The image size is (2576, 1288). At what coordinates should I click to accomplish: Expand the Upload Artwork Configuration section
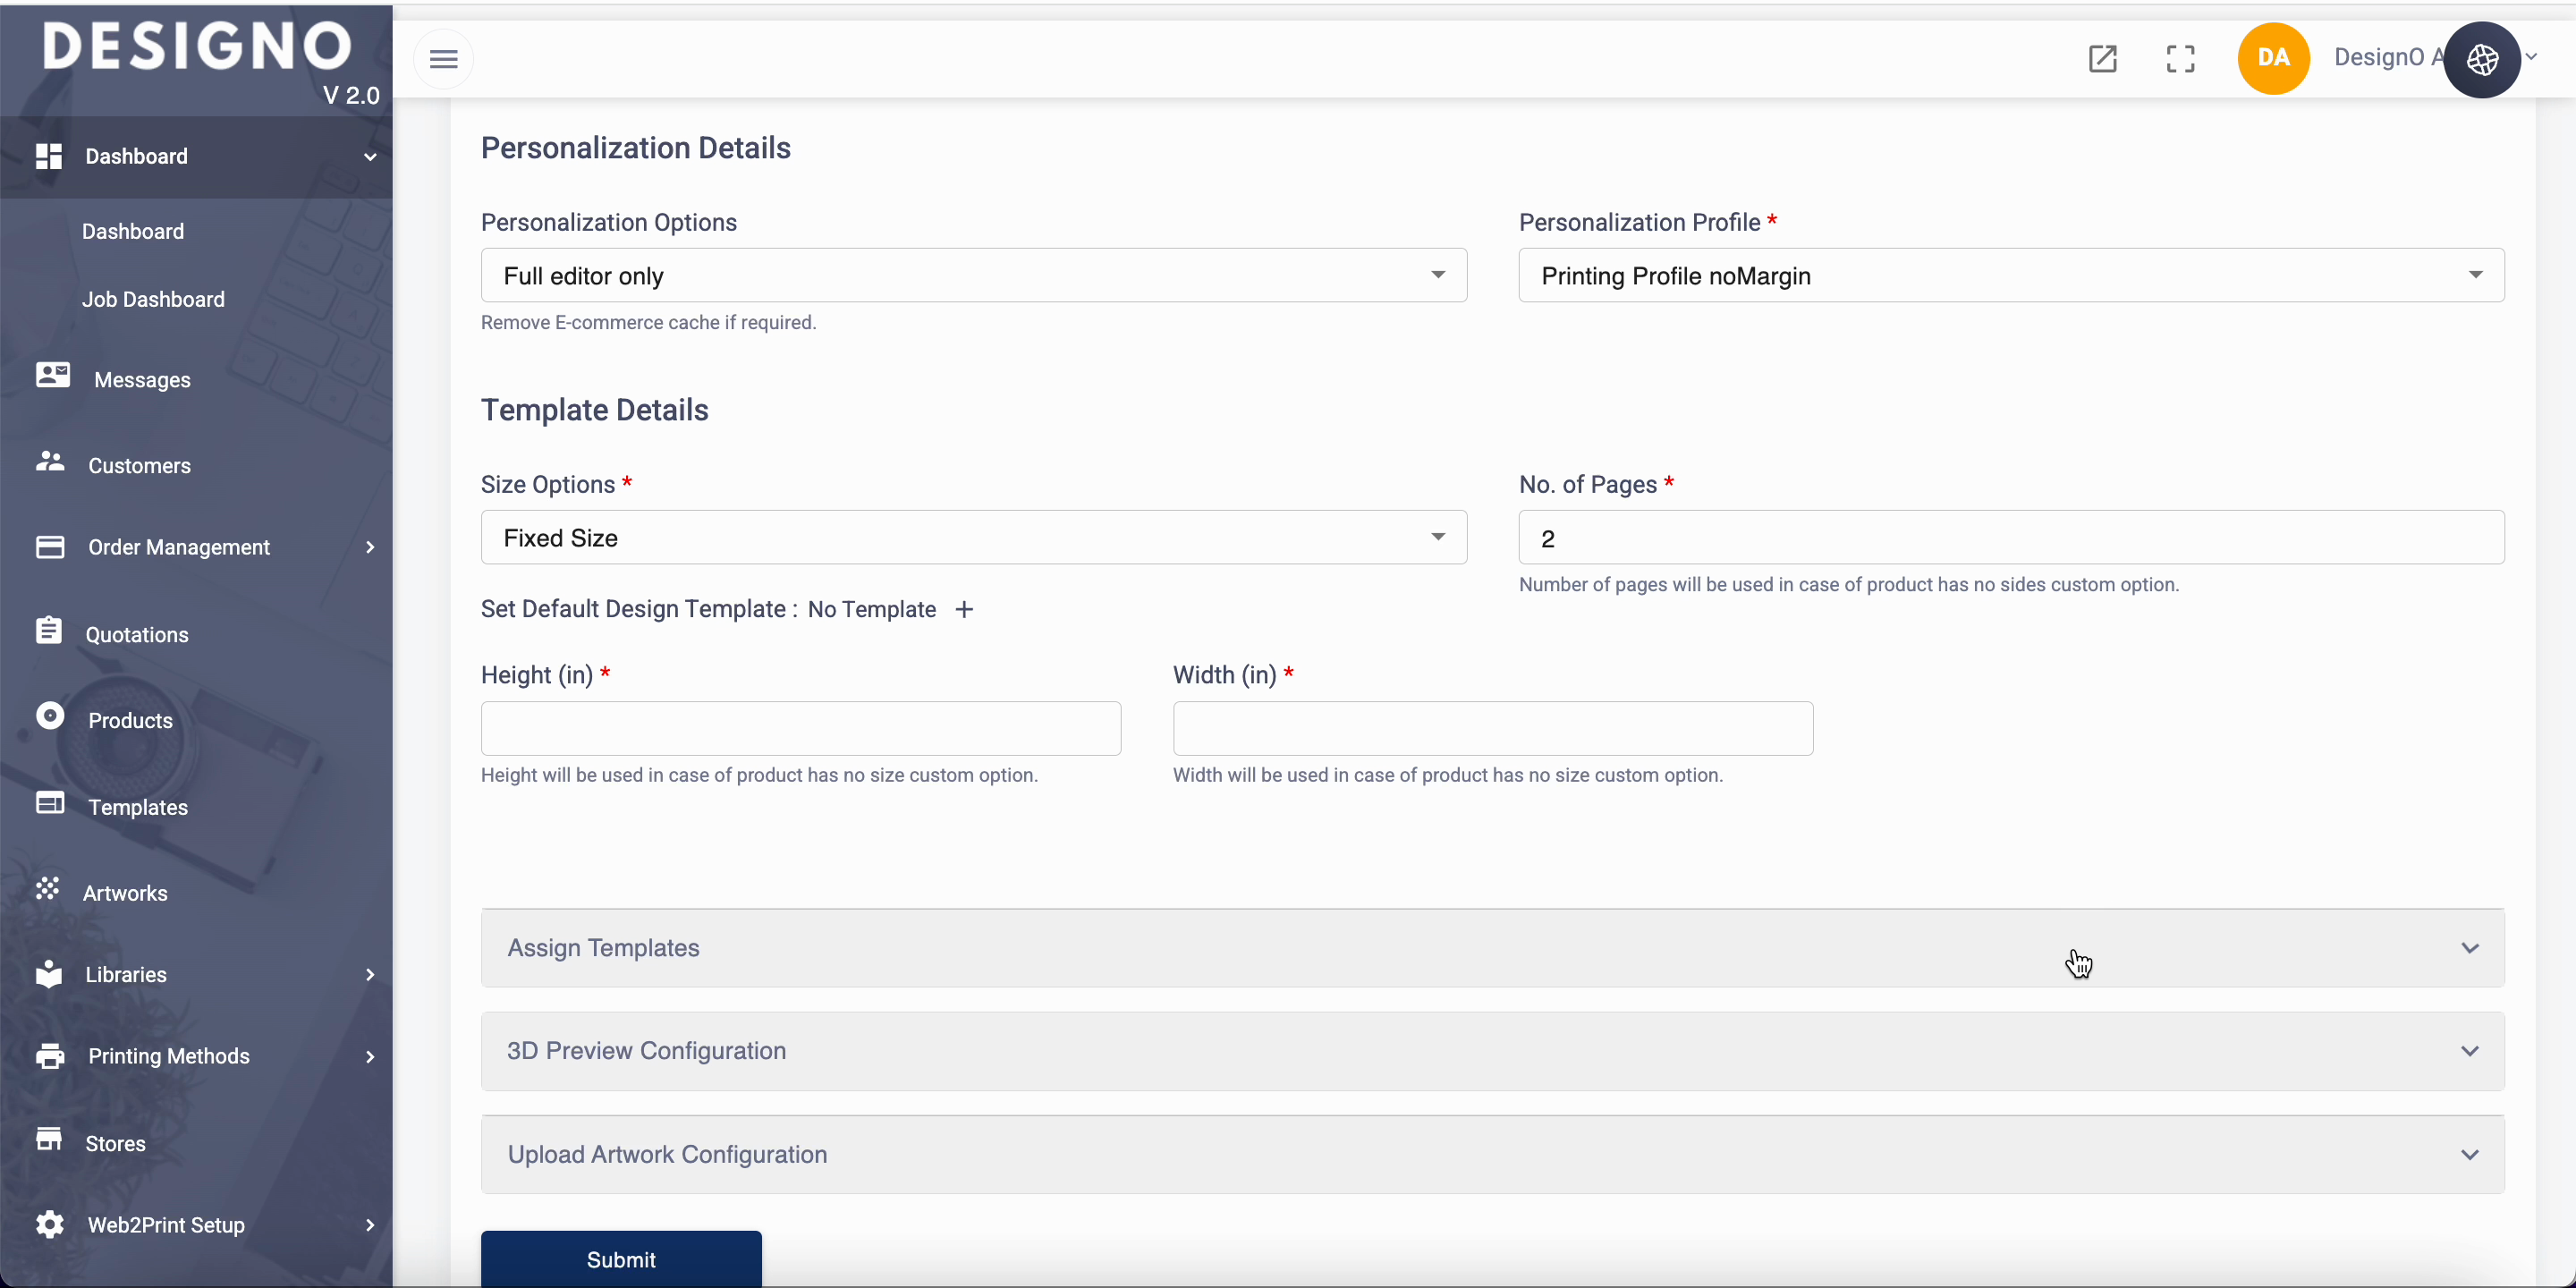point(1492,1155)
